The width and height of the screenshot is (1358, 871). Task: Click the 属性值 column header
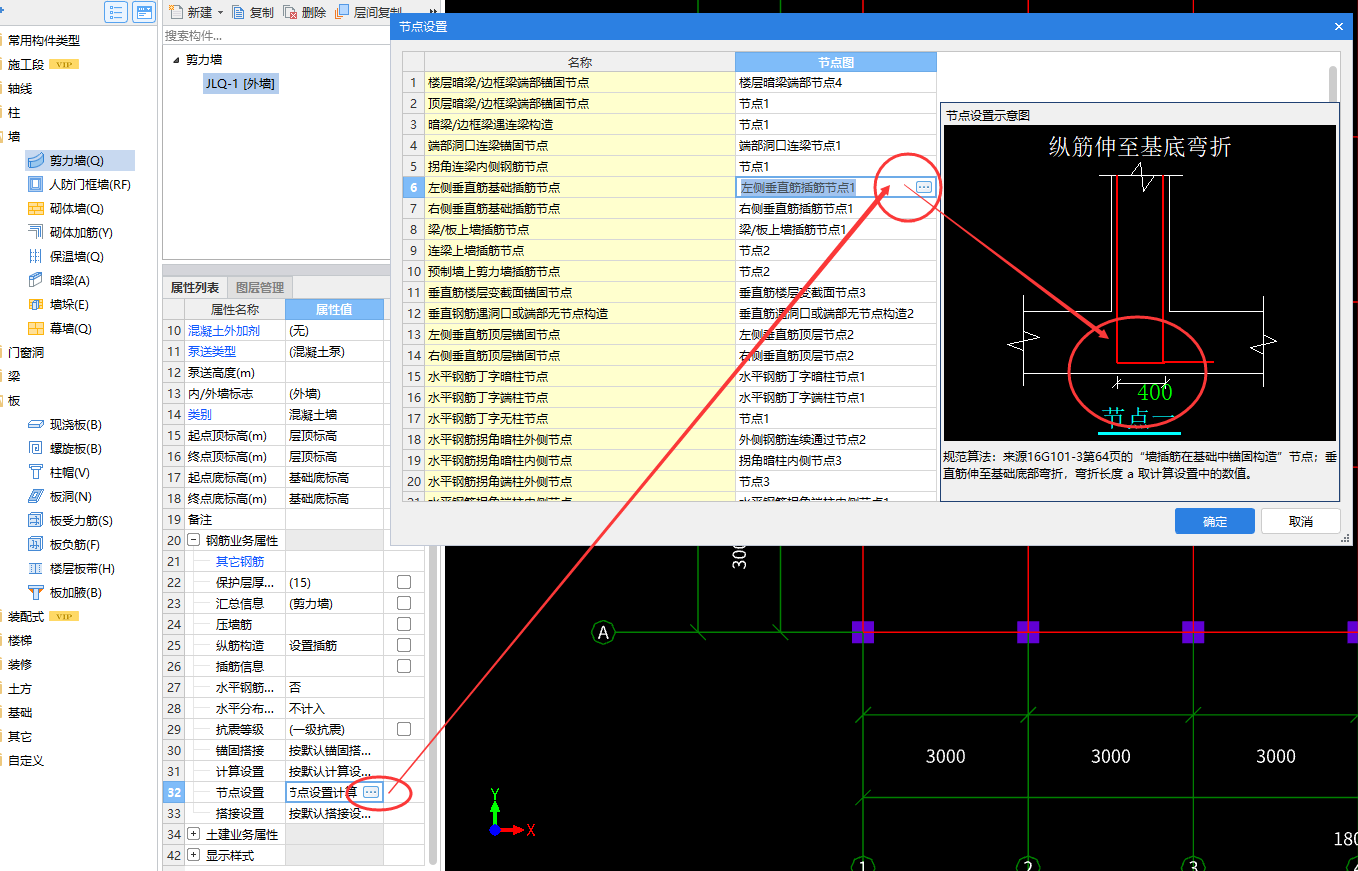pos(334,309)
